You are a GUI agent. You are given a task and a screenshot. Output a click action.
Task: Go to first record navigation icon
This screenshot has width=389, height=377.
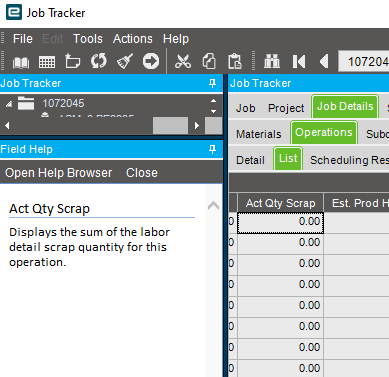tap(299, 61)
